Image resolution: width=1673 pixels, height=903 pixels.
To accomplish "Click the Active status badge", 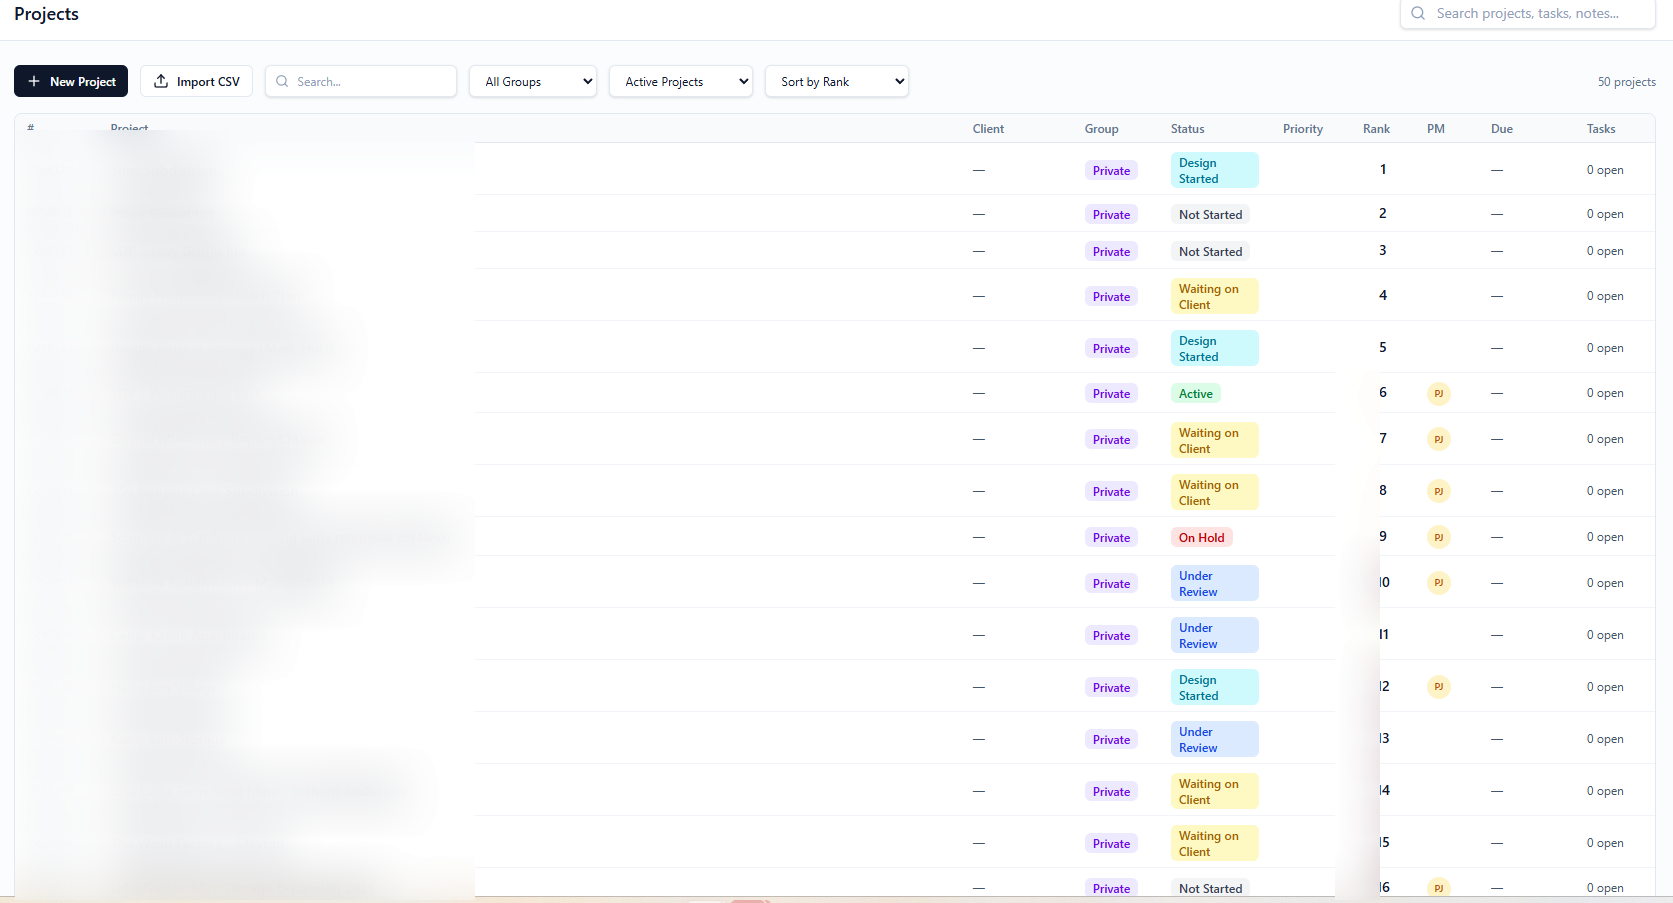I will tap(1196, 393).
